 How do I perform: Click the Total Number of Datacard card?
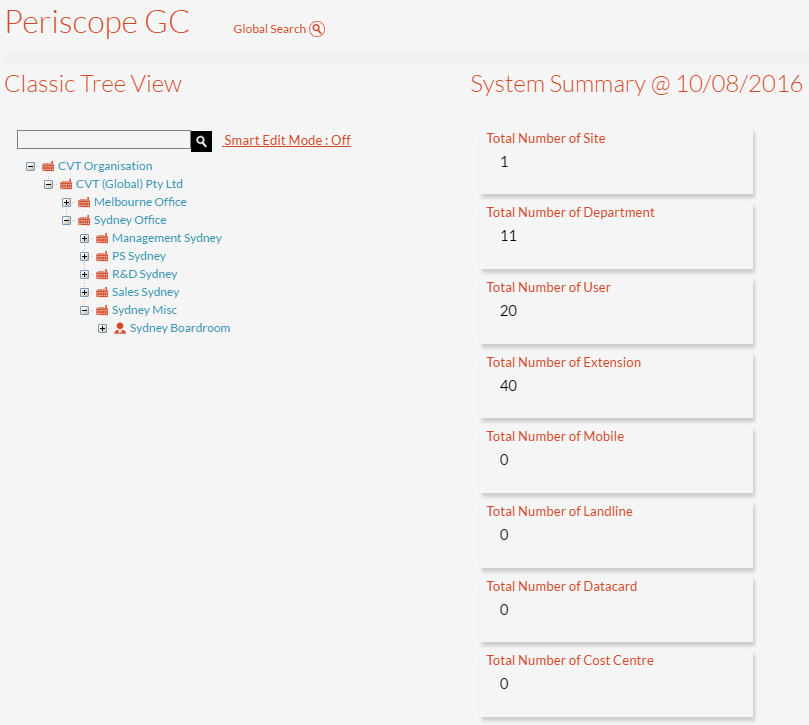tap(617, 609)
